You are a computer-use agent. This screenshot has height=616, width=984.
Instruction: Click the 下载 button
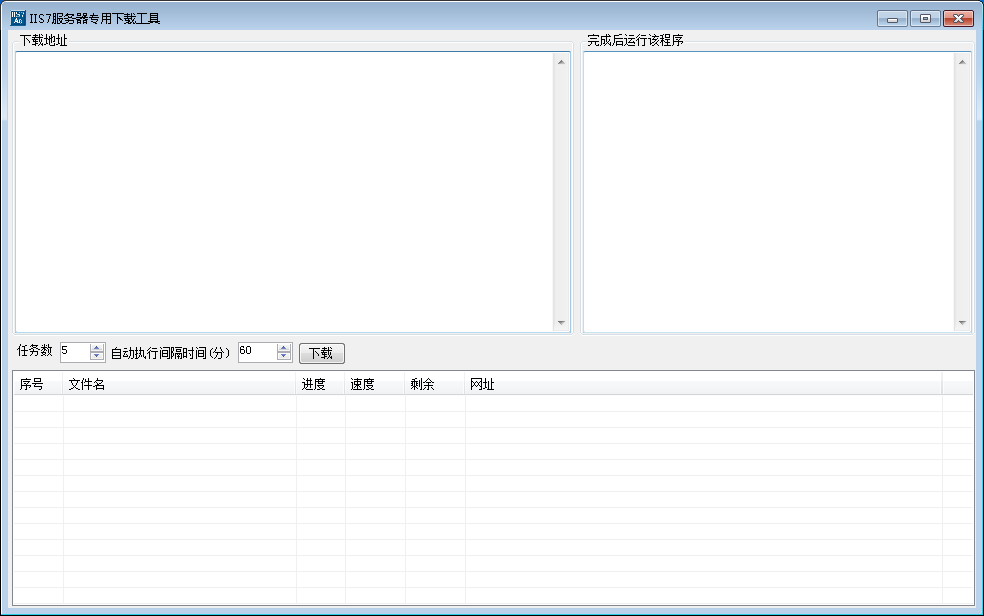(321, 353)
